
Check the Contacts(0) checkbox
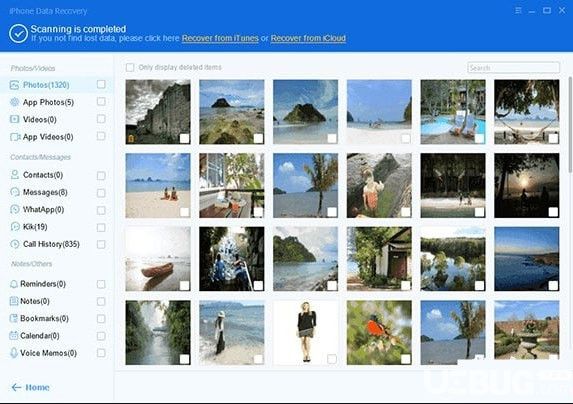[101, 176]
